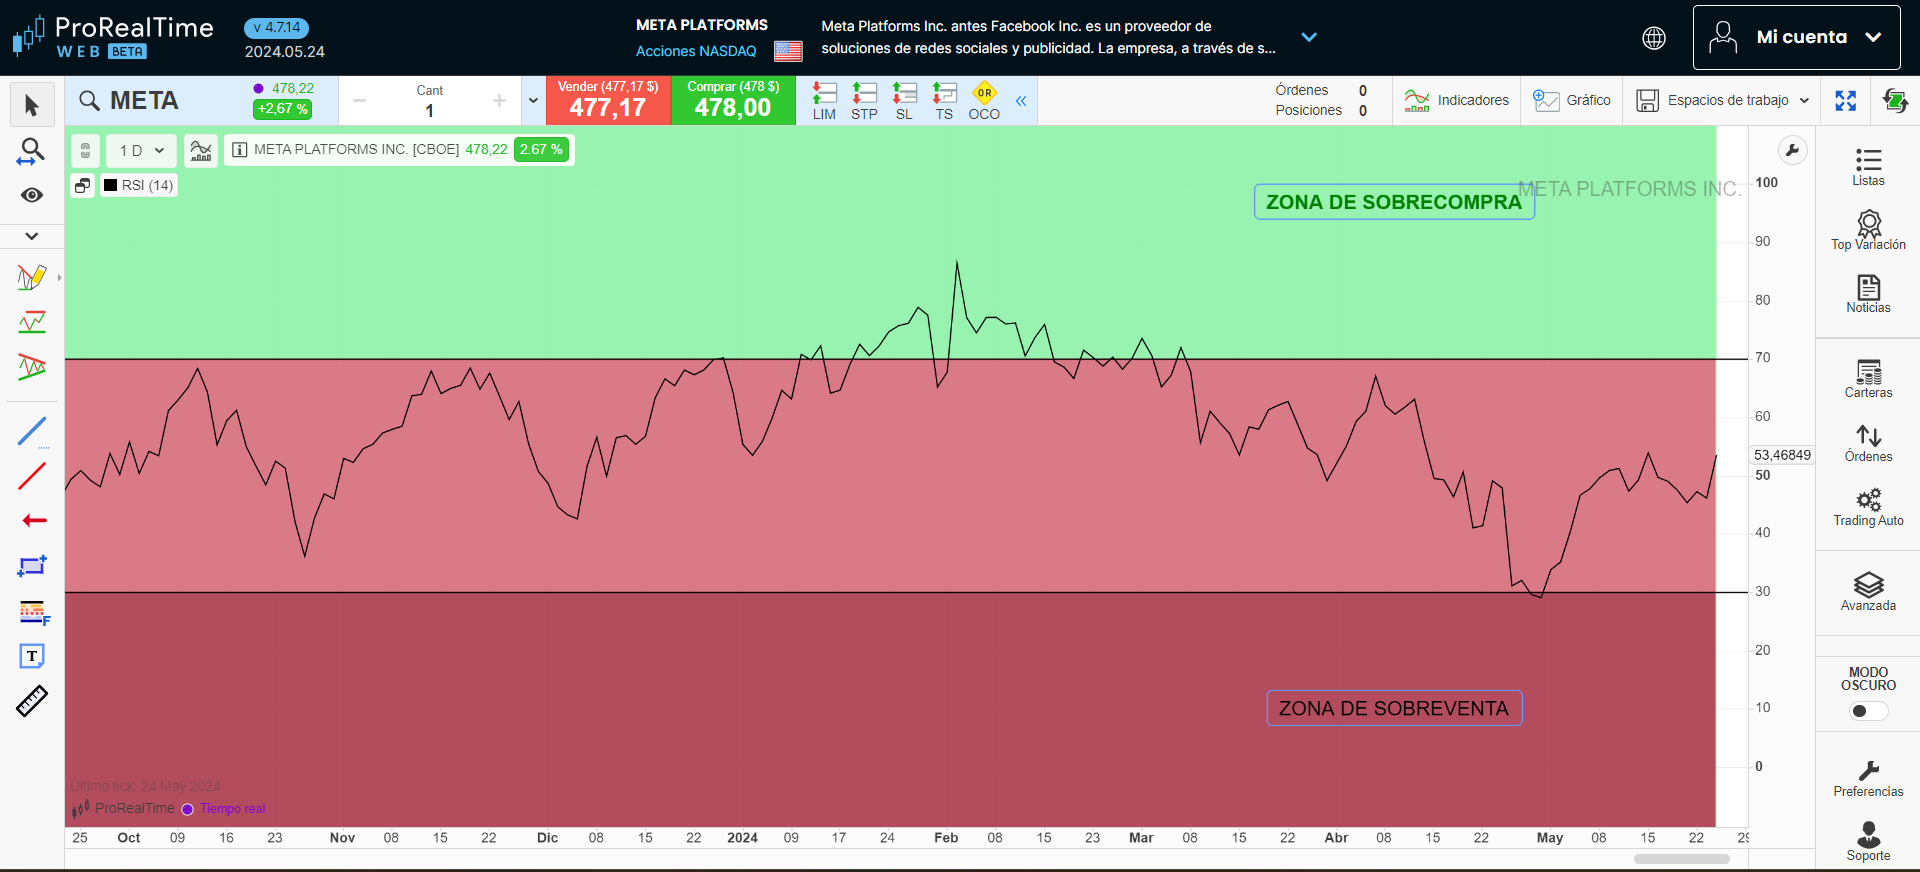Open the Trading Auto panel
This screenshot has width=1920, height=872.
click(x=1867, y=506)
